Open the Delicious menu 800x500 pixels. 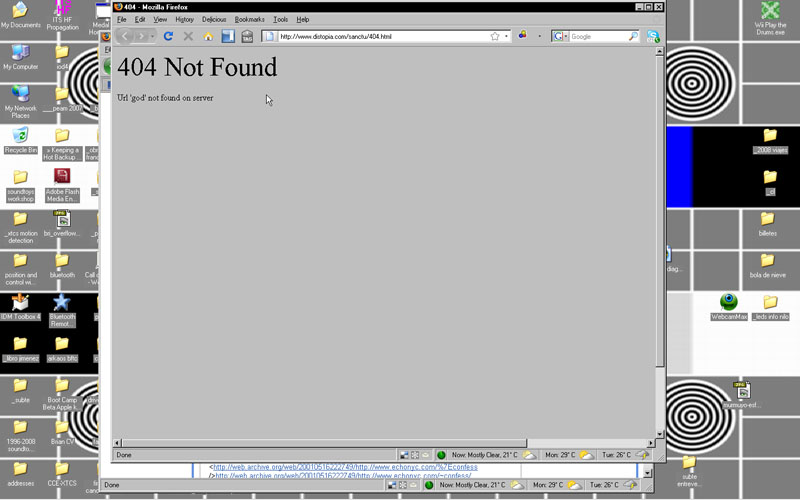pos(214,19)
